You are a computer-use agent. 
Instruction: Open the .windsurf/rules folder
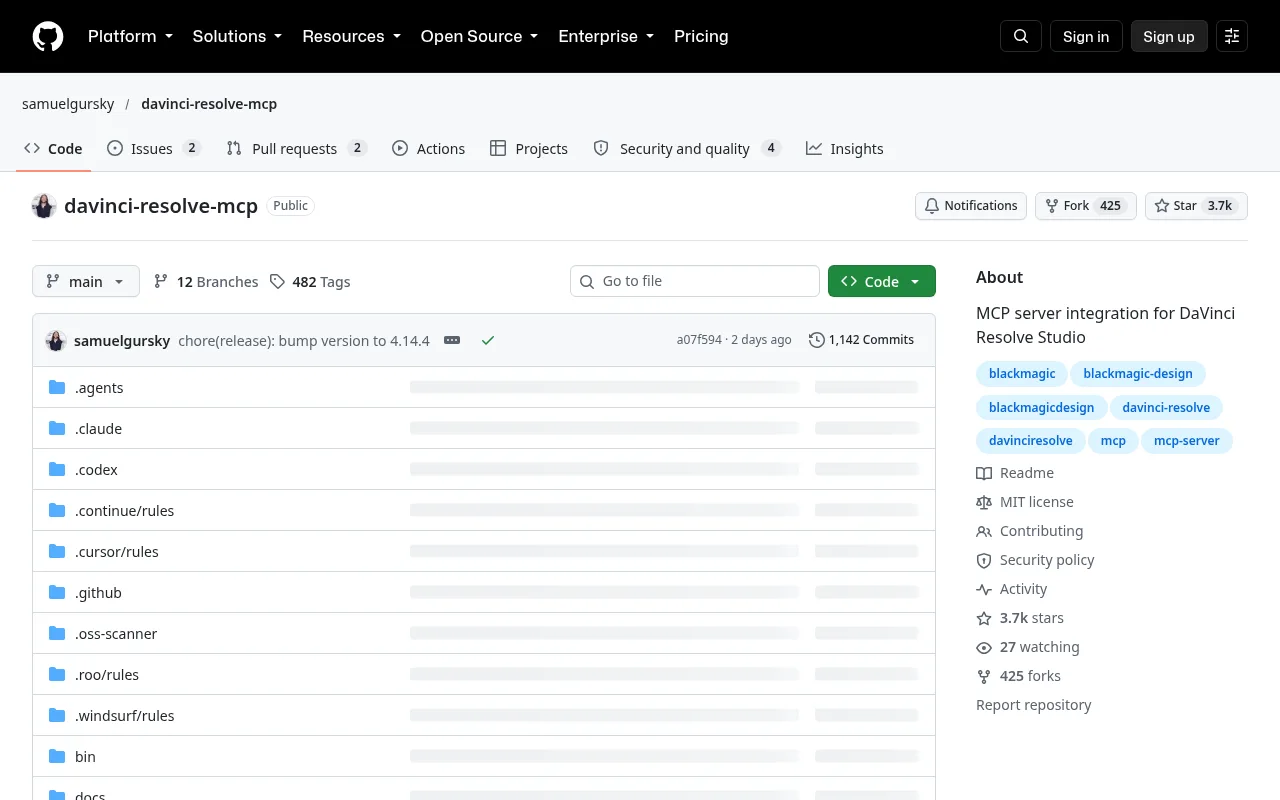point(125,716)
